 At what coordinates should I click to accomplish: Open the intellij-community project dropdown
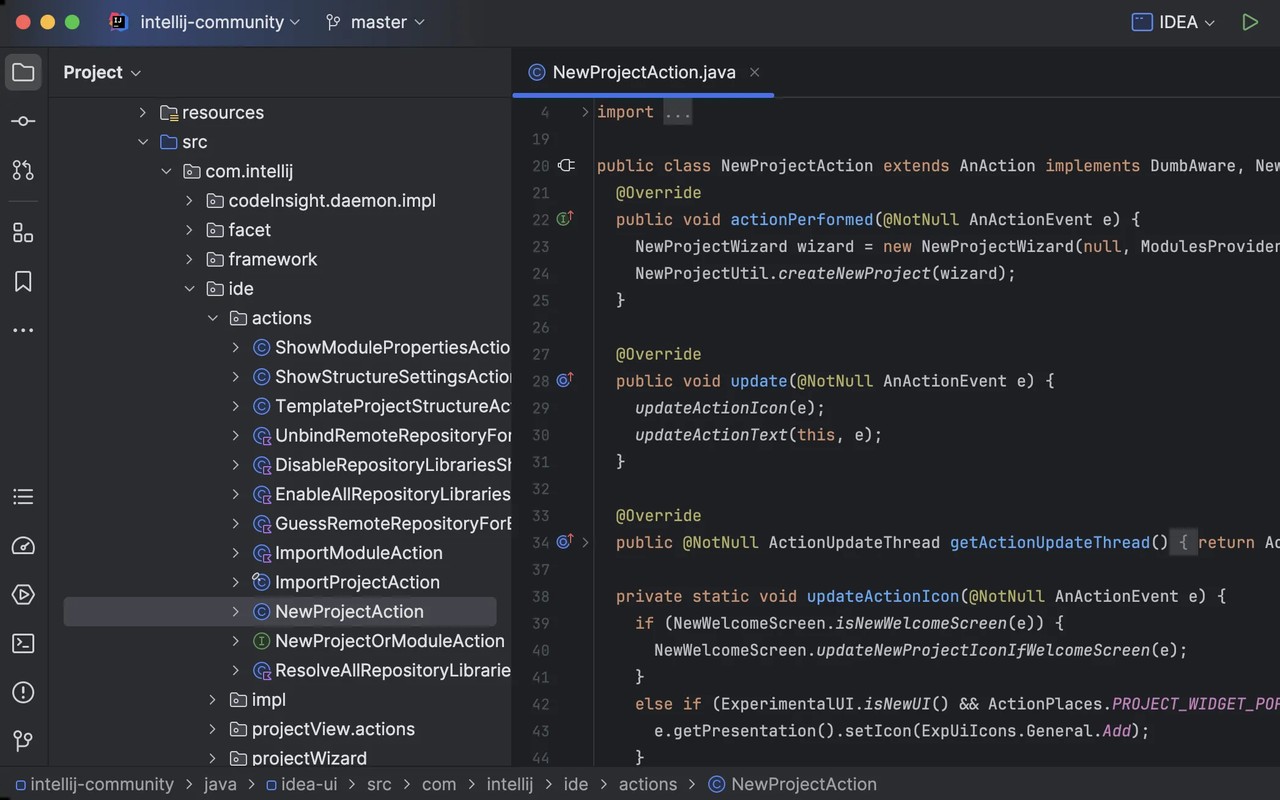pos(220,22)
